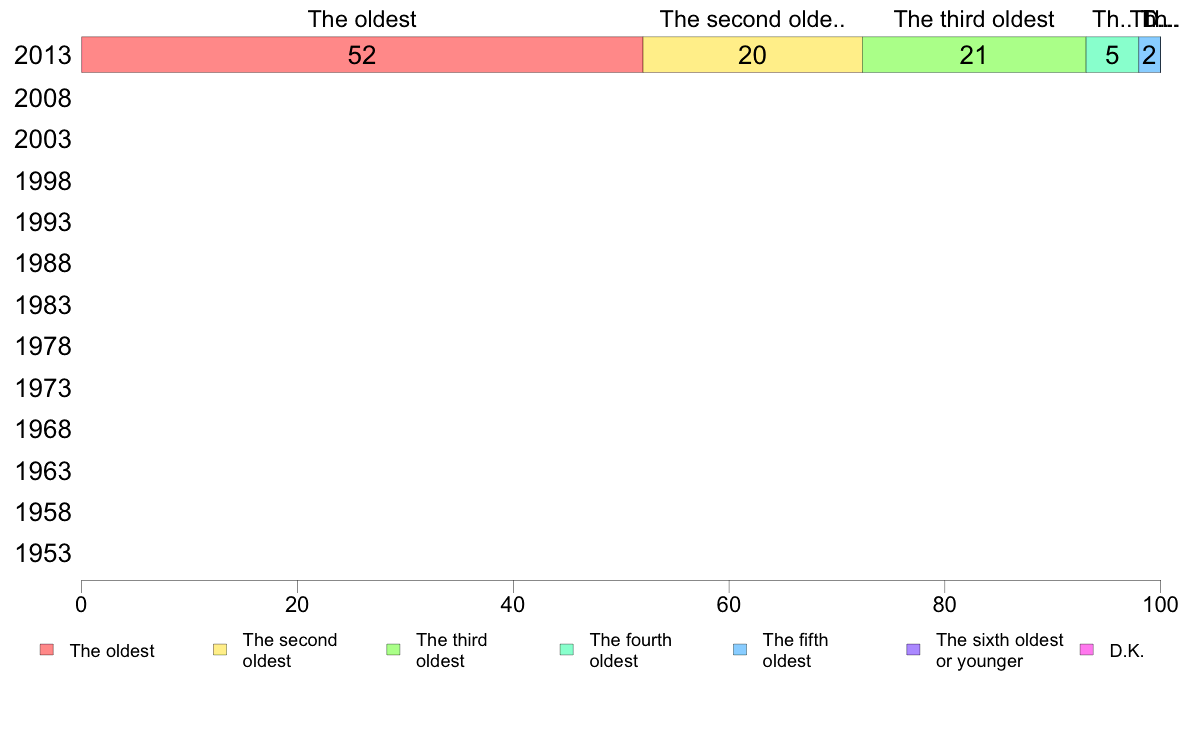Click the pink D.K. legend swatch
The width and height of the screenshot is (1188, 736).
pos(1086,650)
